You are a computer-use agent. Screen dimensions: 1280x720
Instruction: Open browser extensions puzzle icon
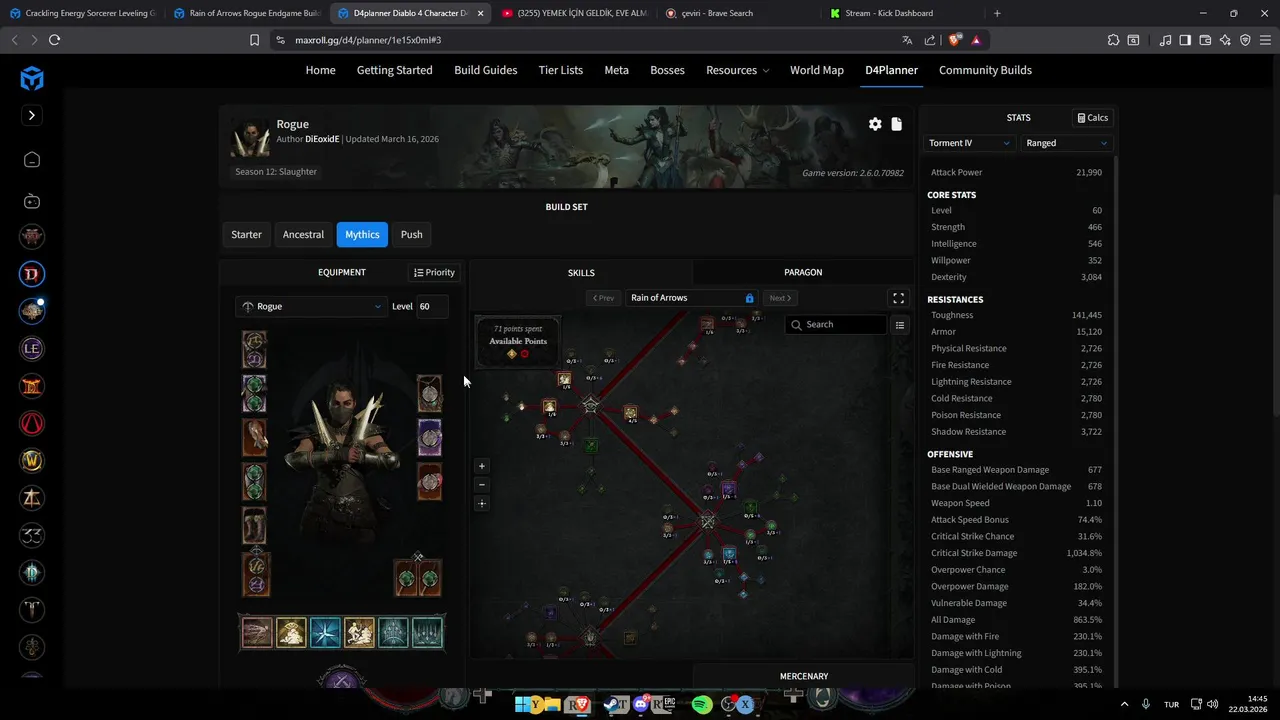[1113, 40]
